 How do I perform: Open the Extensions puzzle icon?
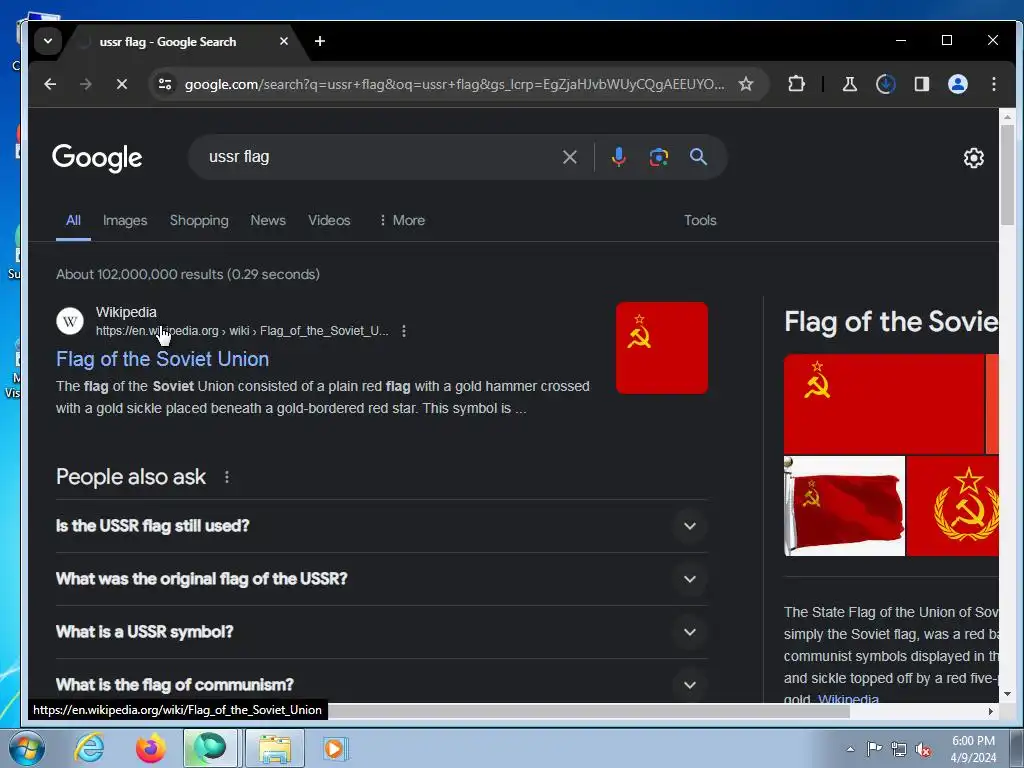(x=796, y=84)
